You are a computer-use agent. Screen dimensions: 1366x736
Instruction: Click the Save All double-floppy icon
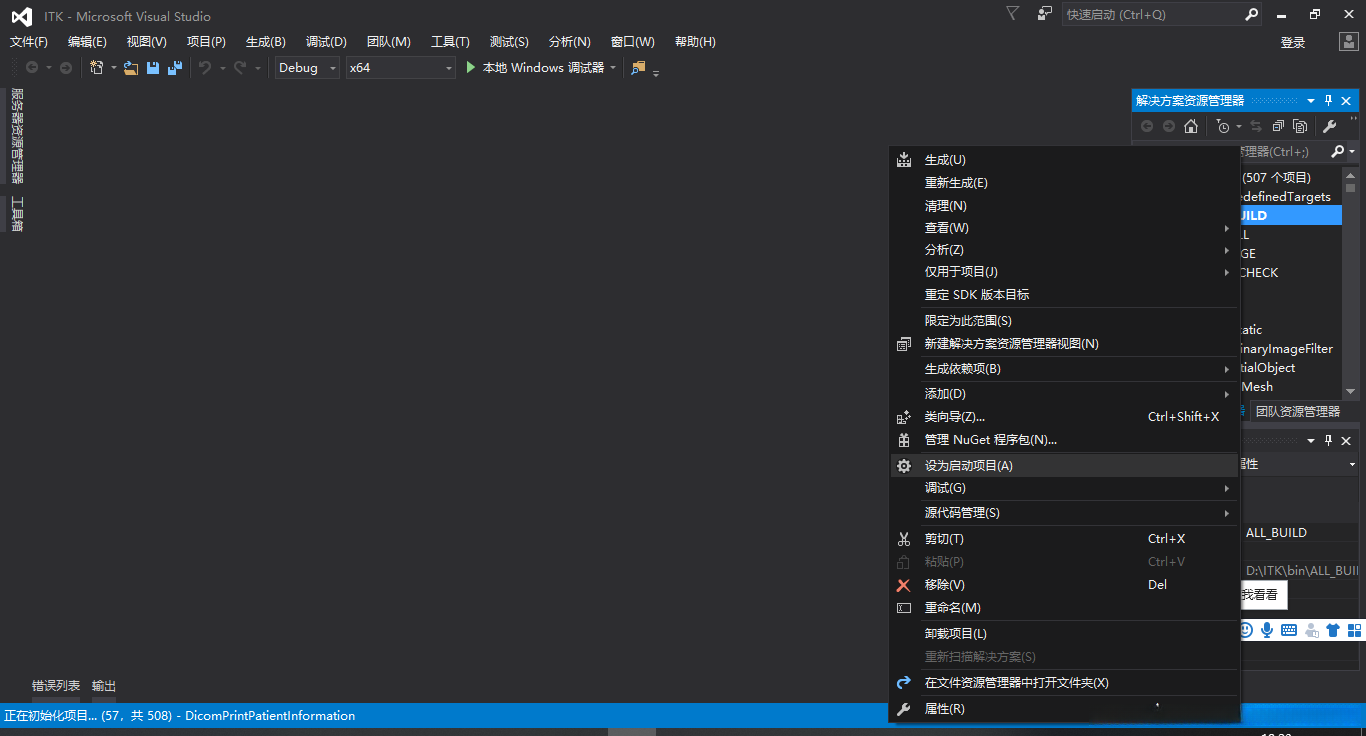coord(175,68)
